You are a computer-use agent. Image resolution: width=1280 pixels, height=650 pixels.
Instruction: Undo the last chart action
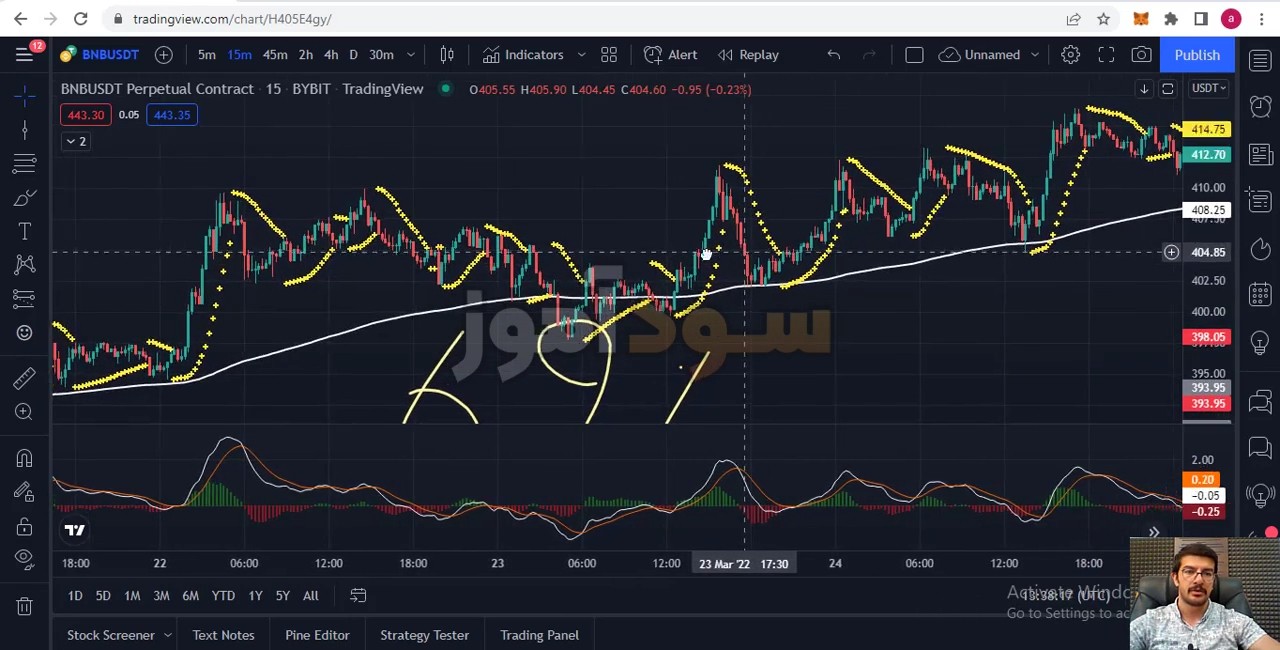point(833,55)
